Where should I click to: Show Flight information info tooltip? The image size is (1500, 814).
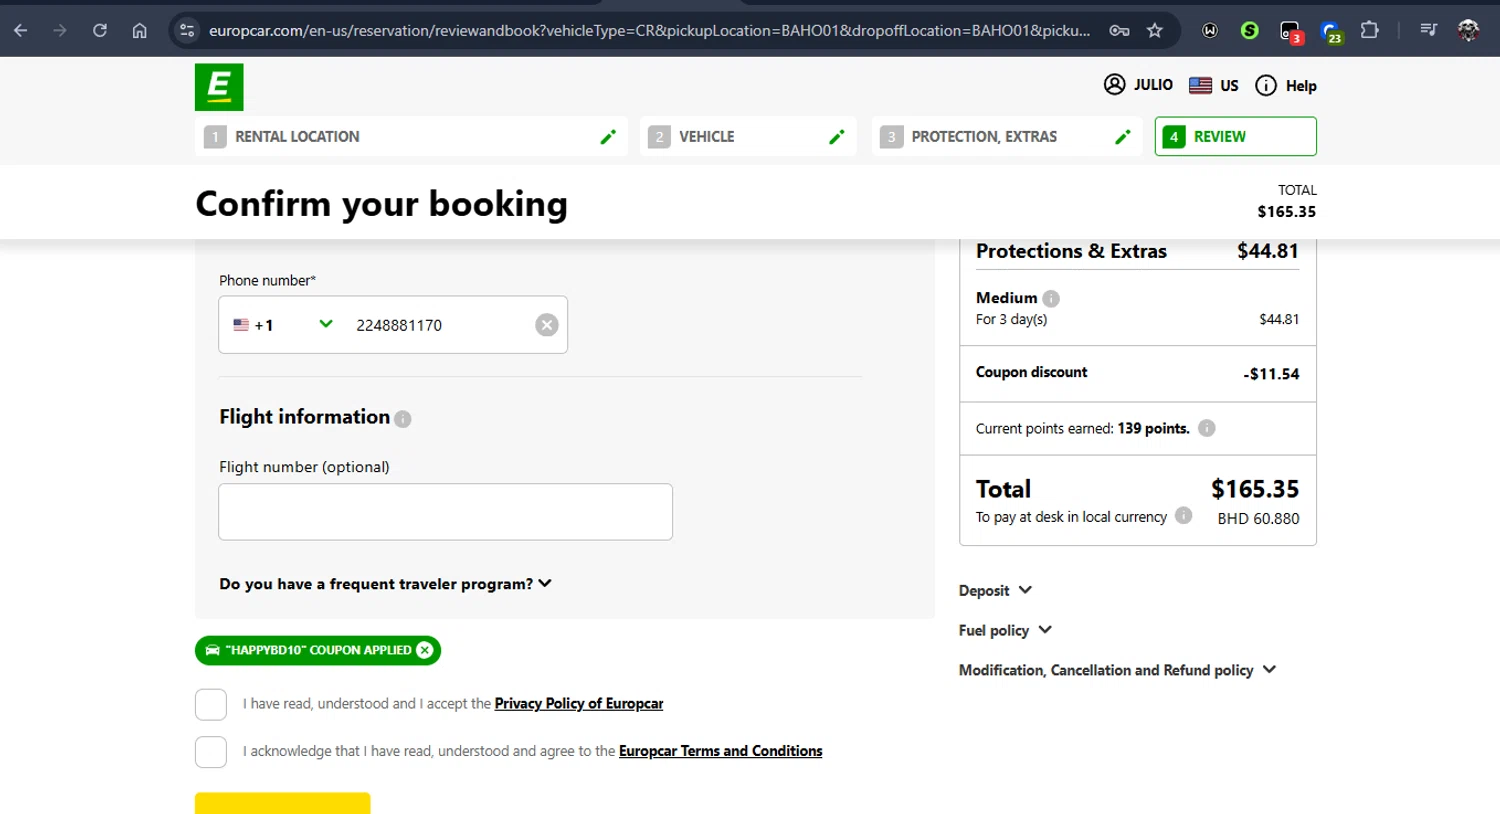pos(403,419)
